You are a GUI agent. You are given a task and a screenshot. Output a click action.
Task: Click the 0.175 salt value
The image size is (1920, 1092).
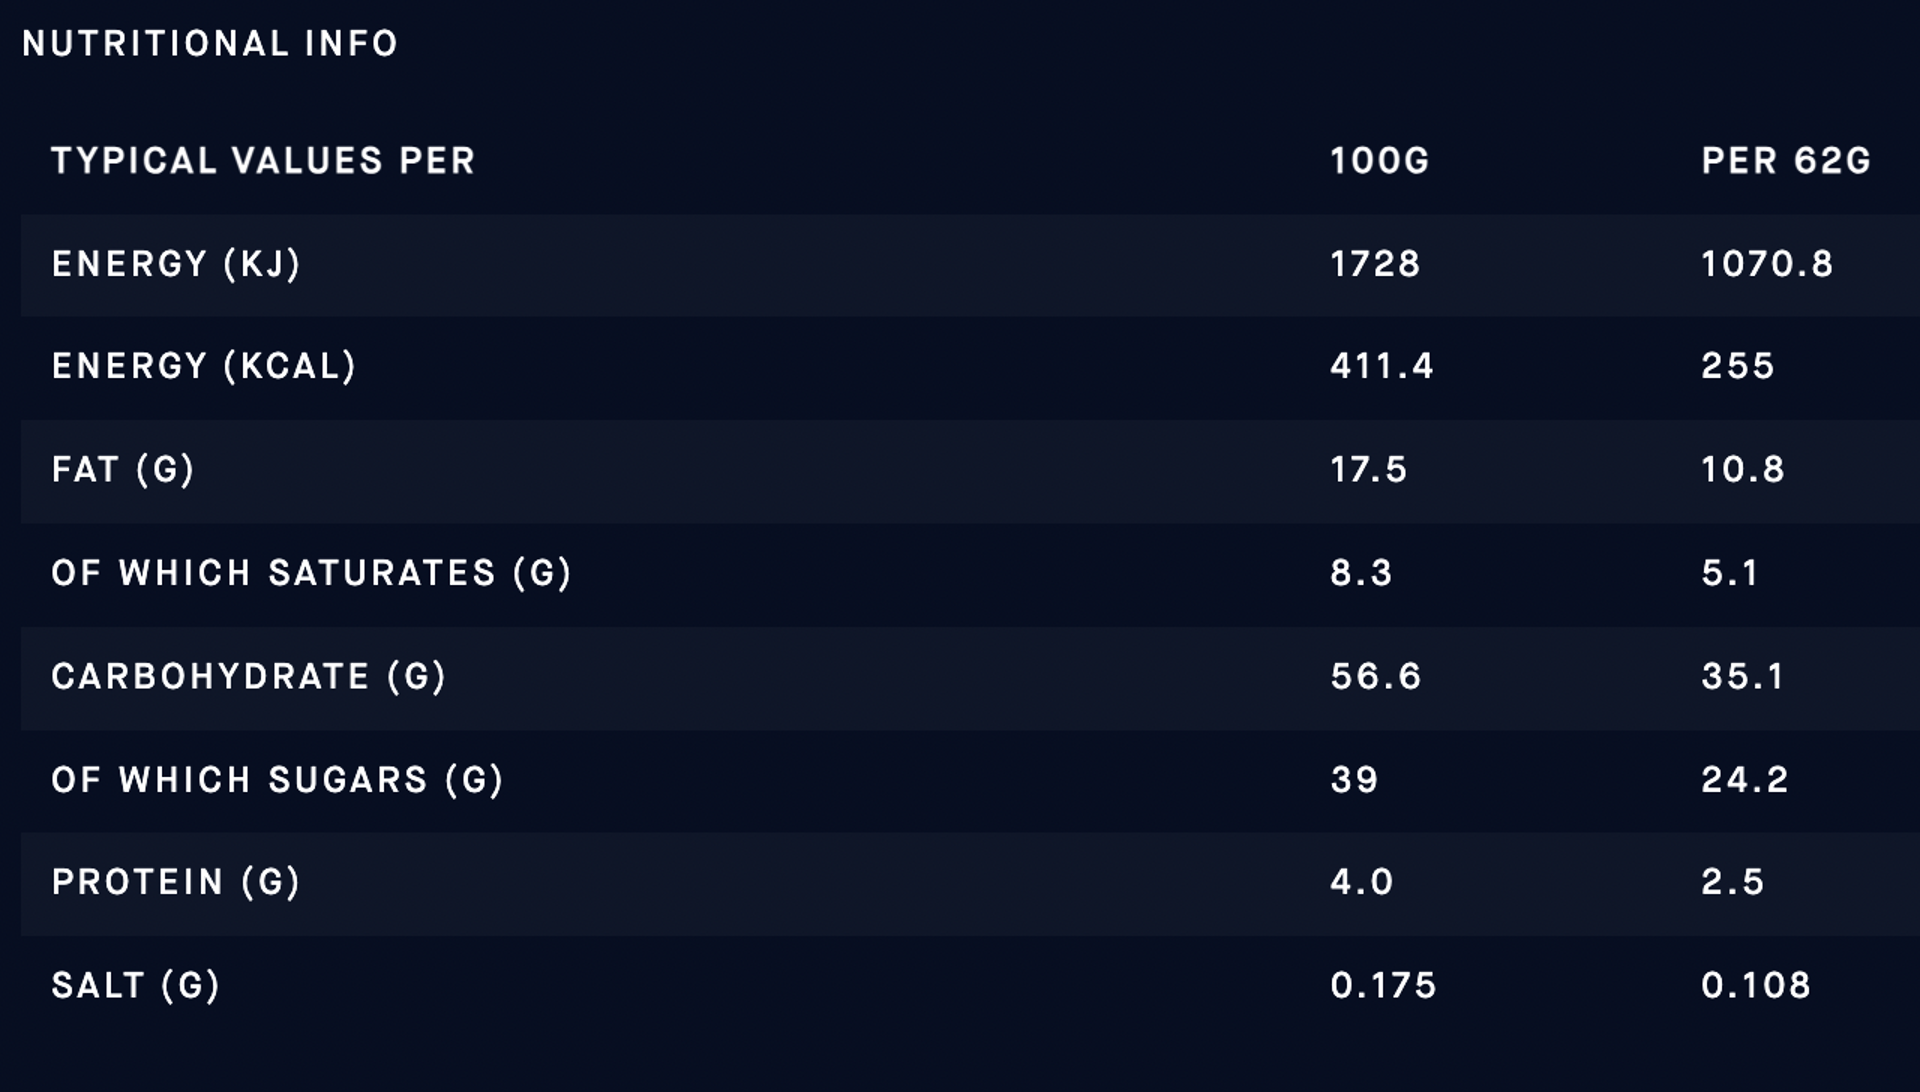pos(1383,986)
